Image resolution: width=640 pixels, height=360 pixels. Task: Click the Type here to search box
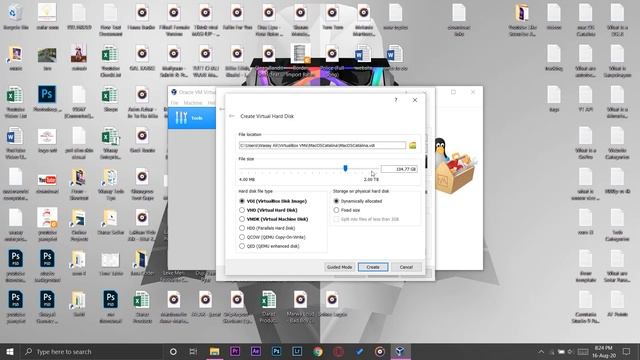click(91, 351)
